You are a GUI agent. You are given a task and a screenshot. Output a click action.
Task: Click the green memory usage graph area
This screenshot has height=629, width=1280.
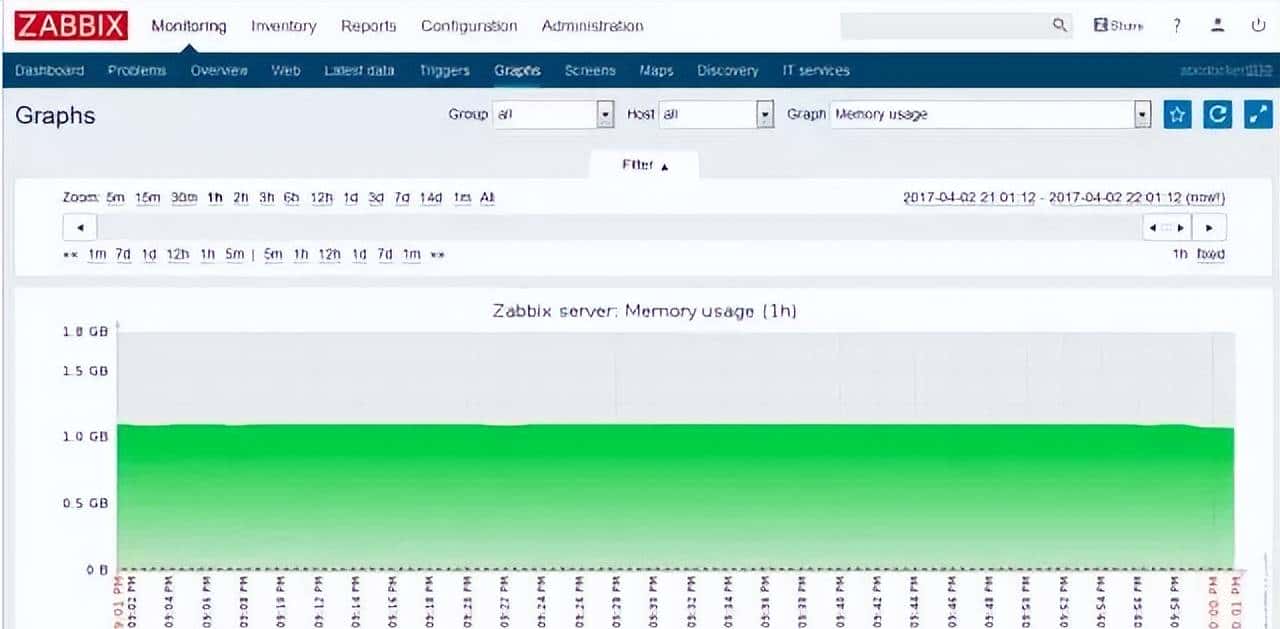(x=676, y=497)
